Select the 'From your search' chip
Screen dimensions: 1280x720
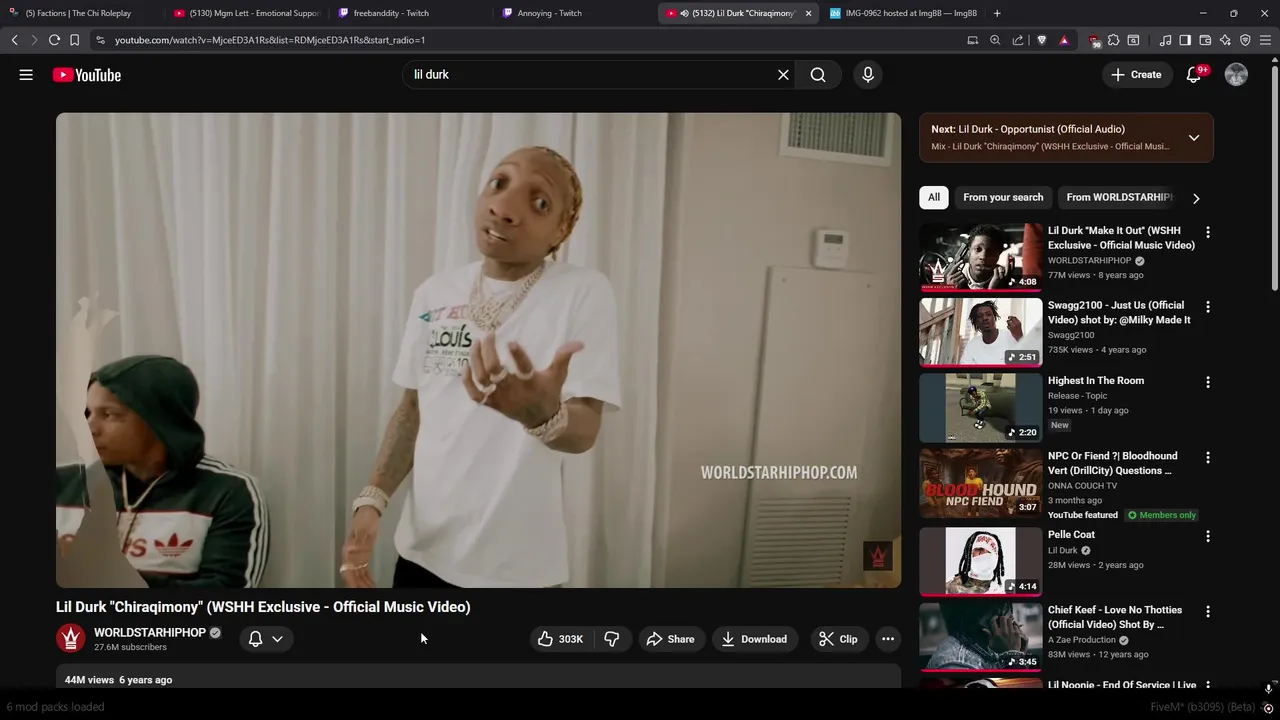coord(1003,197)
